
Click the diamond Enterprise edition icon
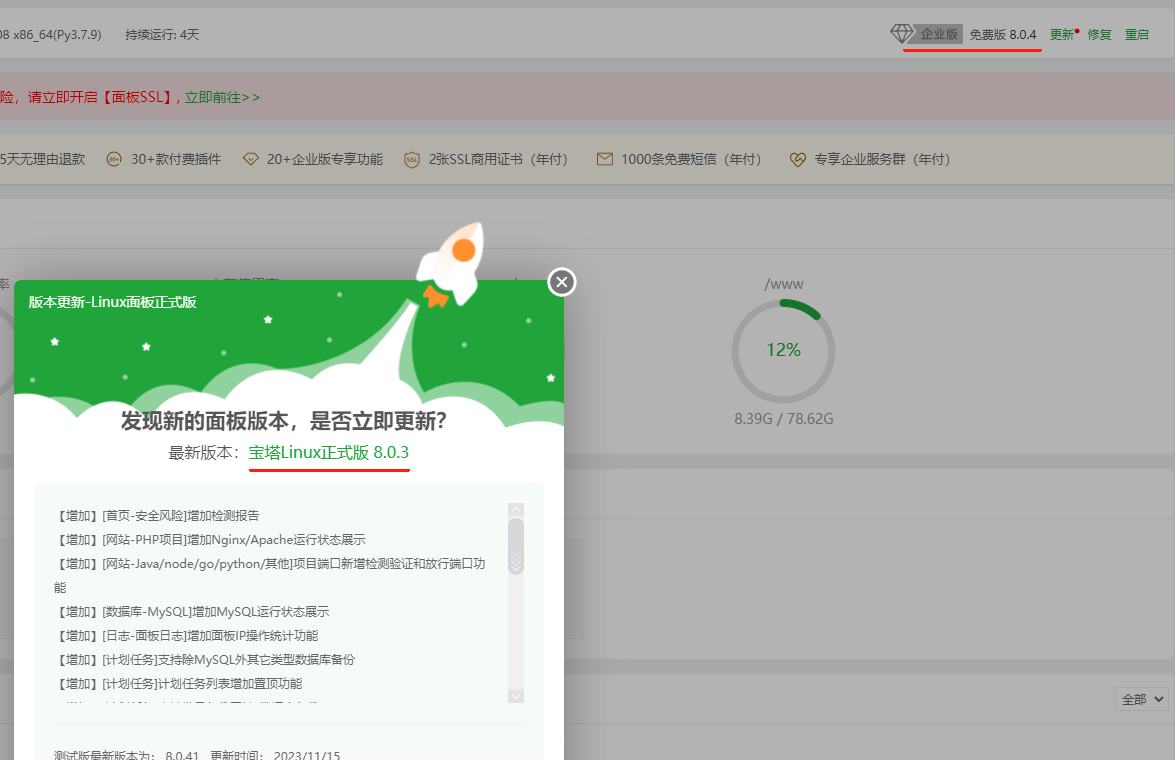901,33
